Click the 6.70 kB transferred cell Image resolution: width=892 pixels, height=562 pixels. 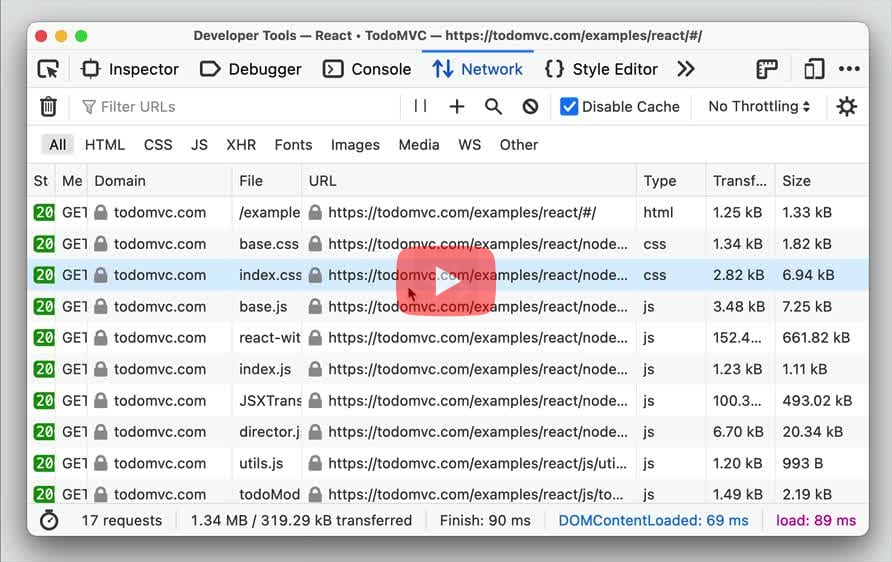(738, 432)
